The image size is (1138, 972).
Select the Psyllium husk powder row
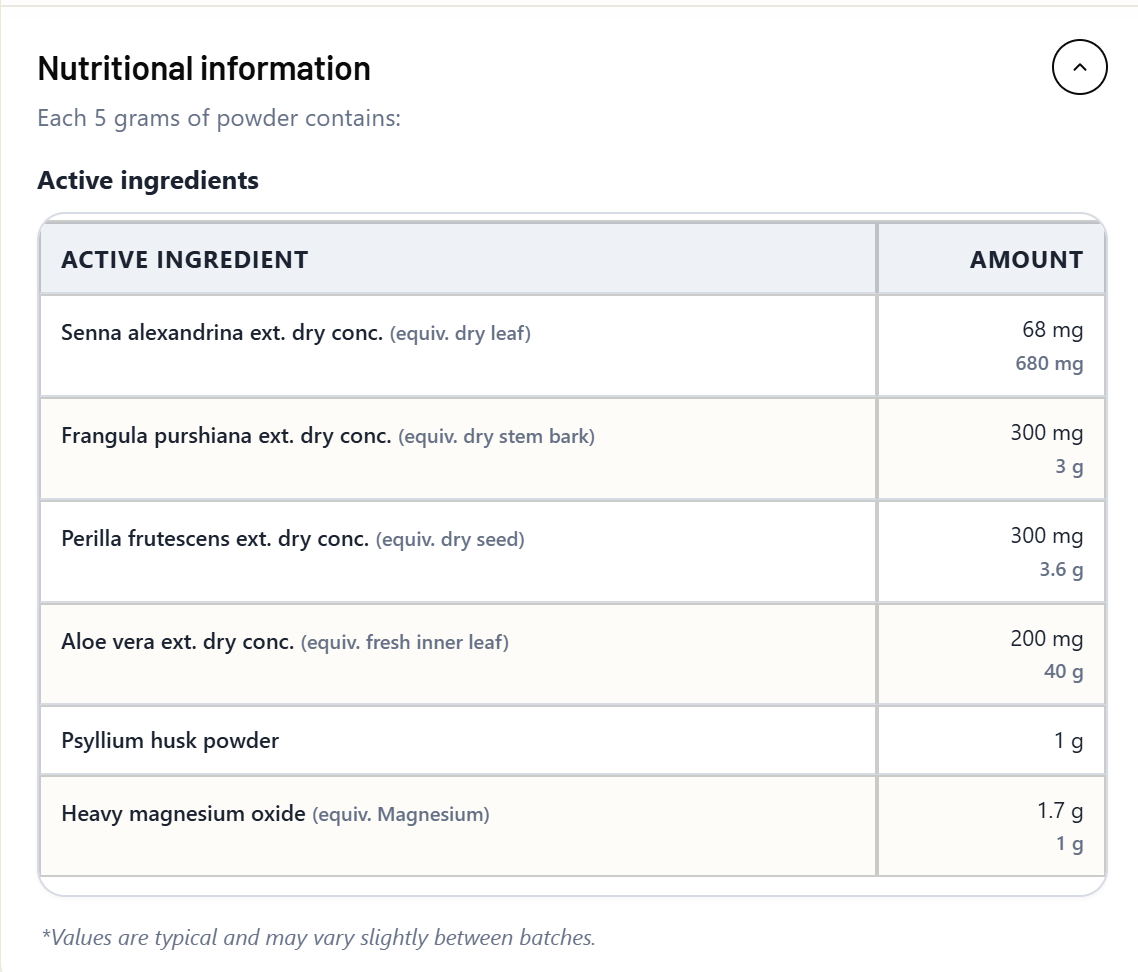pos(572,740)
